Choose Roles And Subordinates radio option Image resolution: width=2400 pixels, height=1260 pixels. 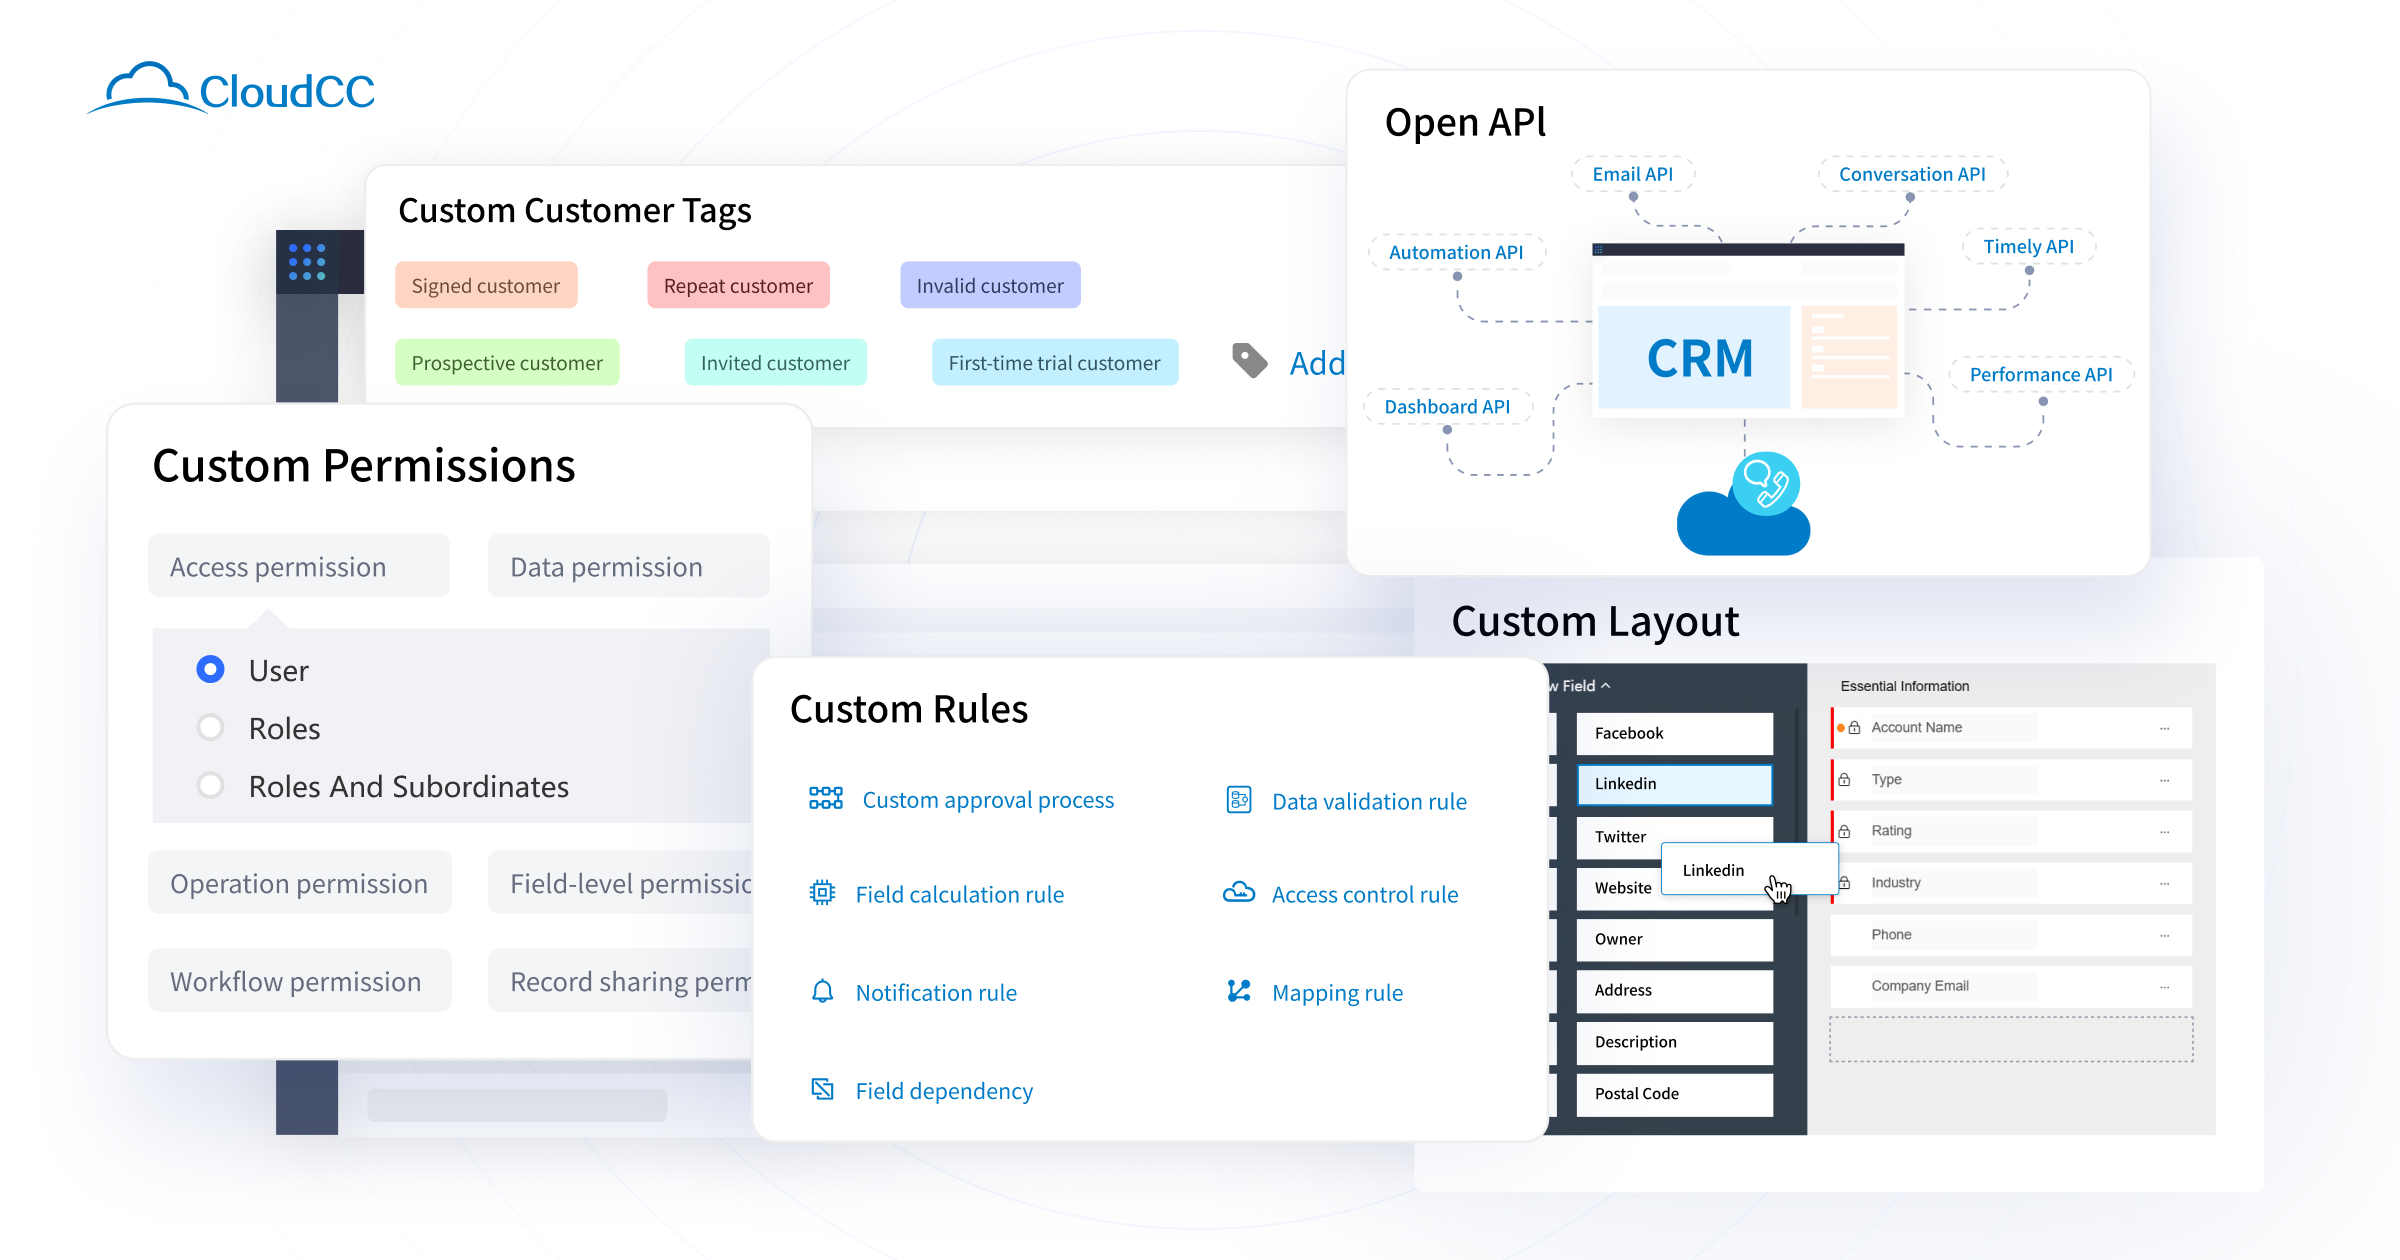(x=210, y=785)
